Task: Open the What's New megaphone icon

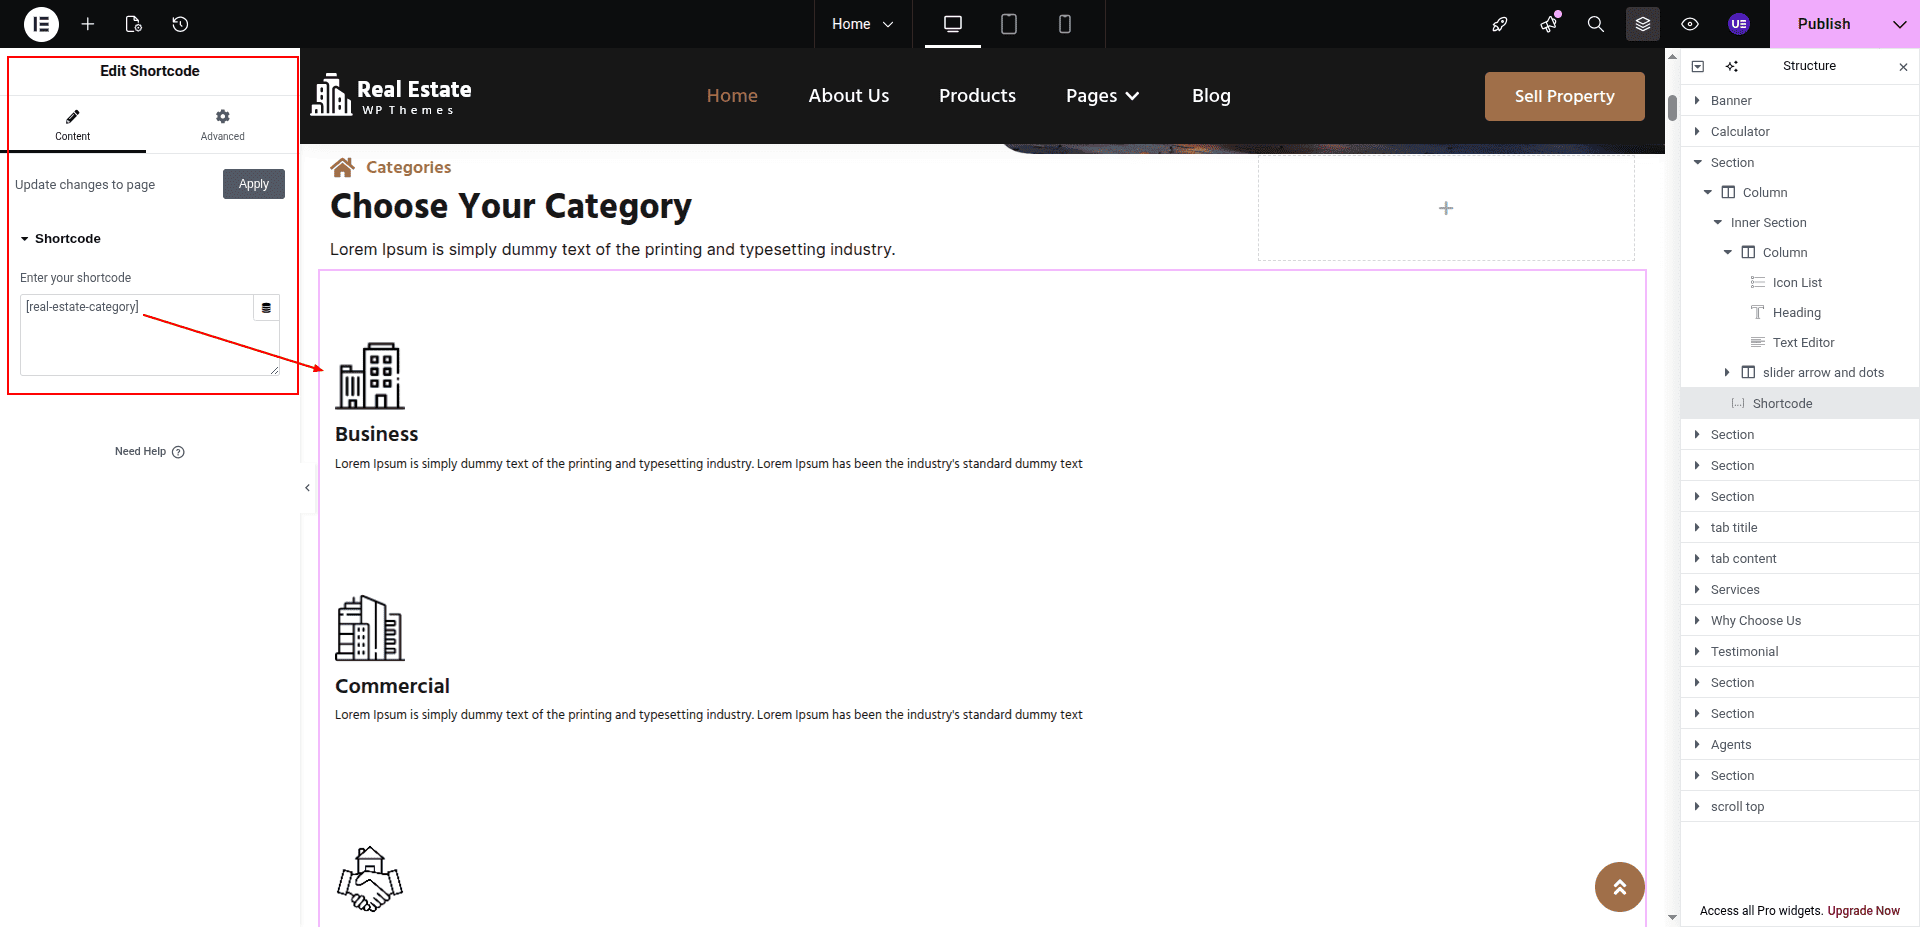Action: point(1548,24)
